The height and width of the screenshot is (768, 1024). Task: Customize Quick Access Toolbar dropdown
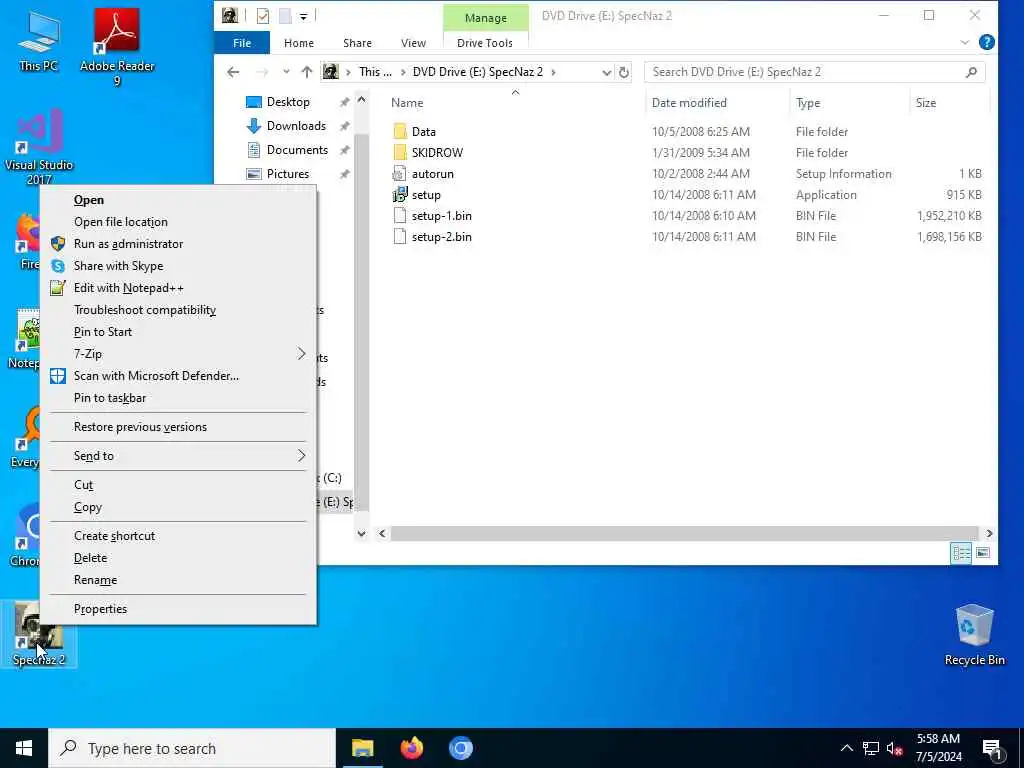(303, 17)
